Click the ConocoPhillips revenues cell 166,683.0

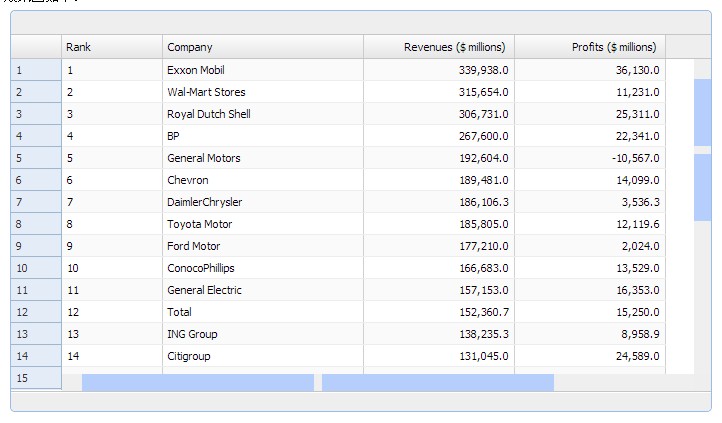pyautogui.click(x=438, y=268)
